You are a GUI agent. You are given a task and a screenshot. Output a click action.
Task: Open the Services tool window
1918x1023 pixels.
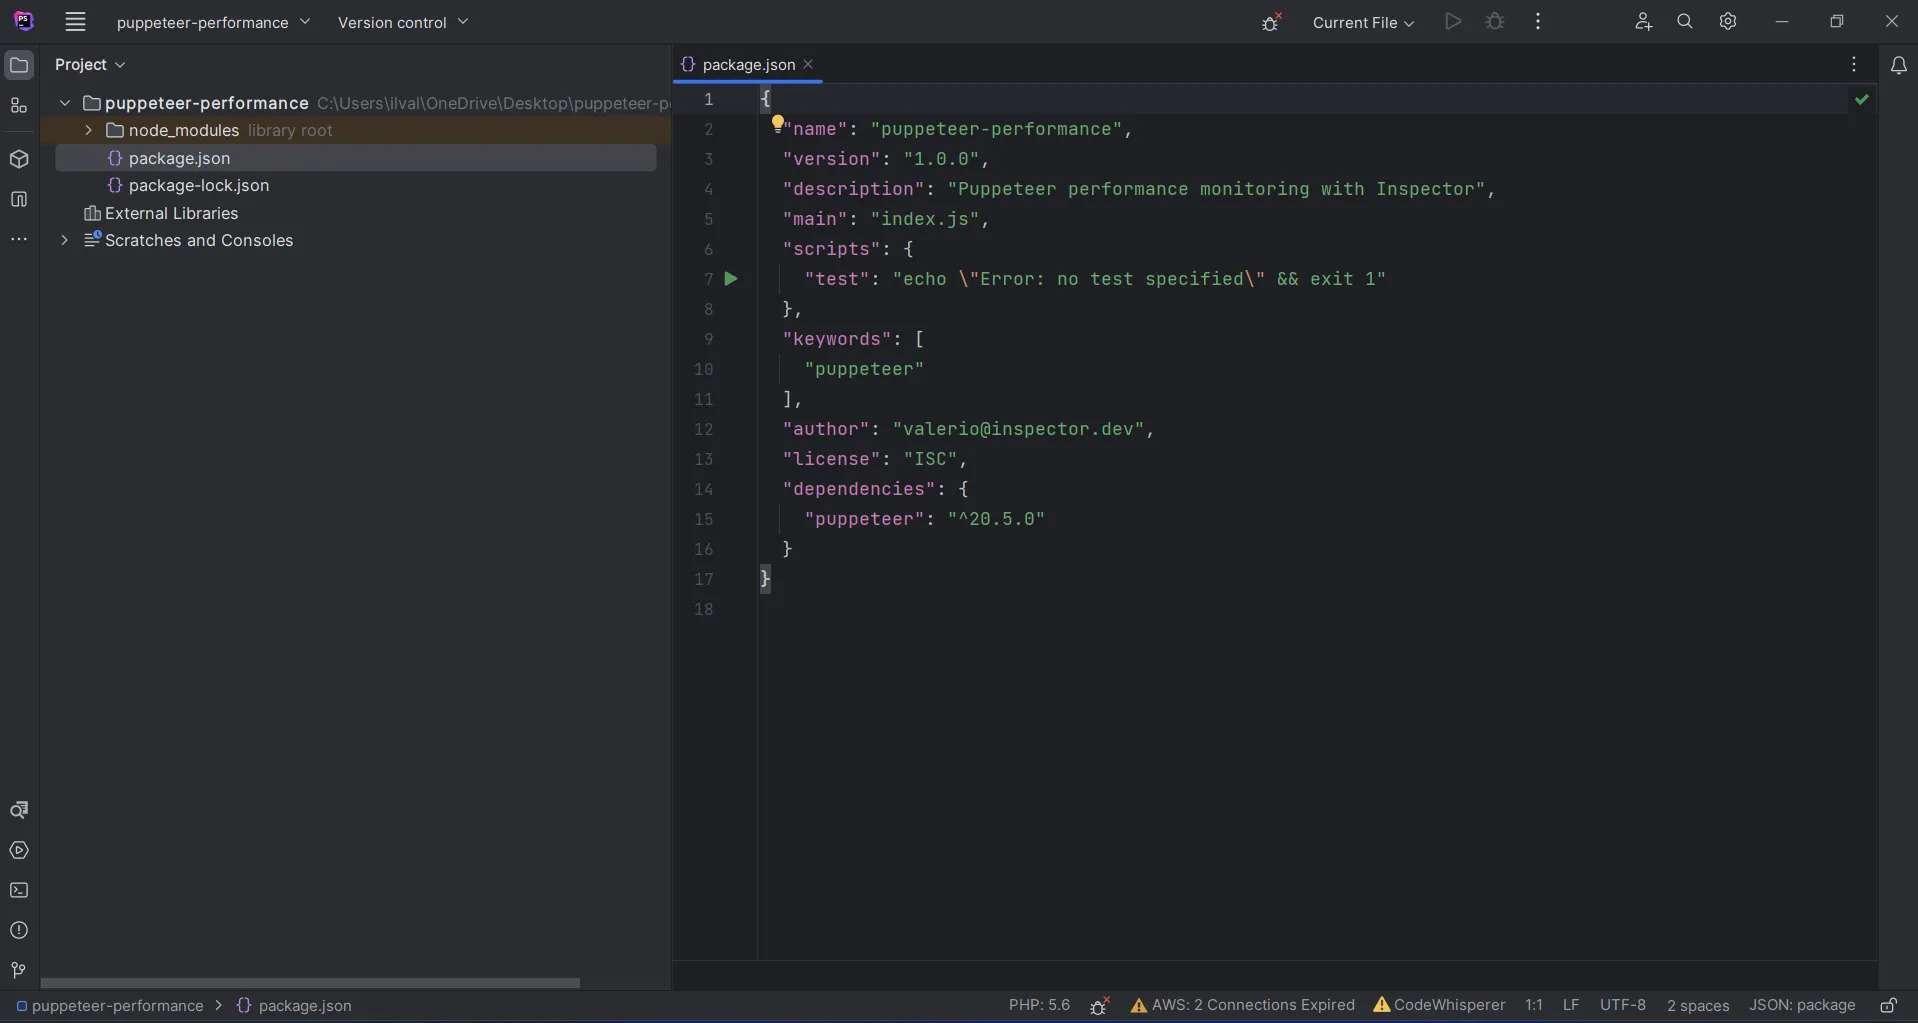[19, 851]
